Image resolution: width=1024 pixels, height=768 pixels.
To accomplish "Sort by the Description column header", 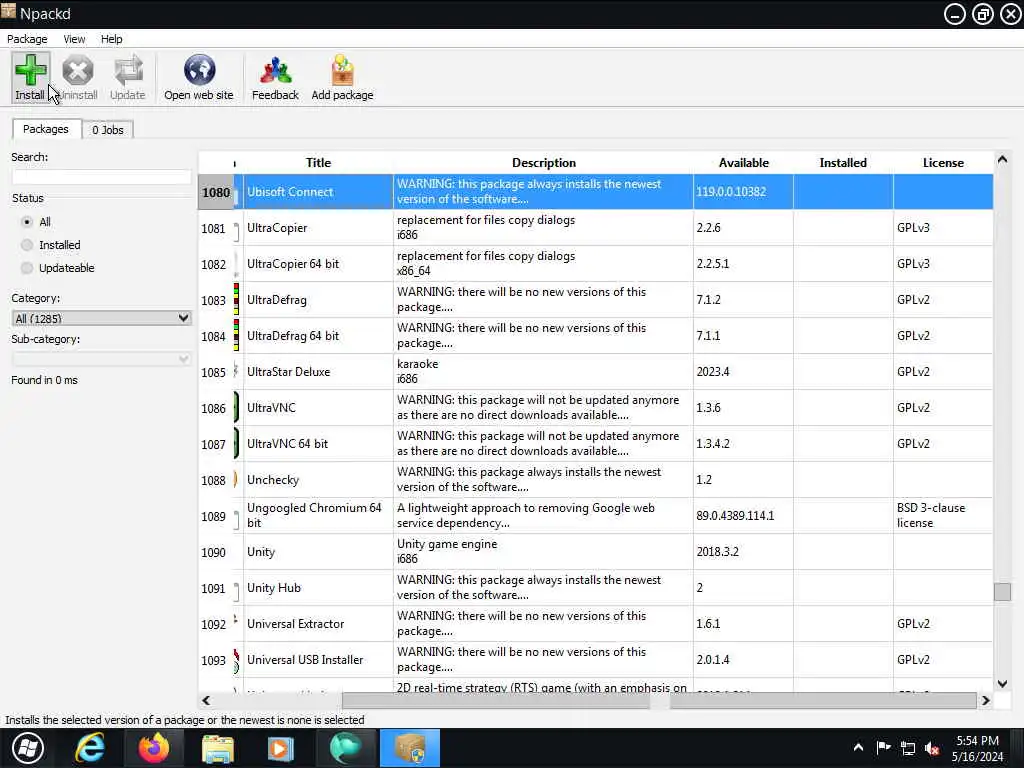I will (x=543, y=163).
